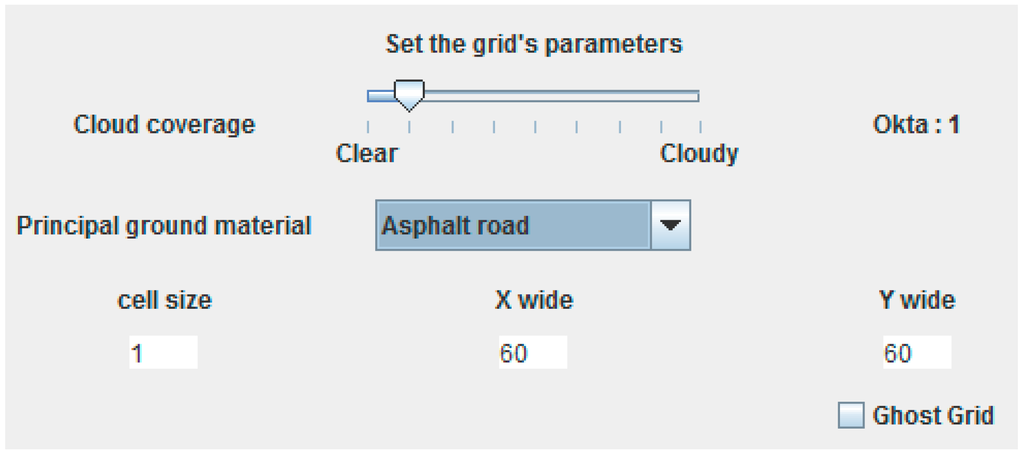Focus the cell size input field
The image size is (1024, 455).
pos(163,353)
